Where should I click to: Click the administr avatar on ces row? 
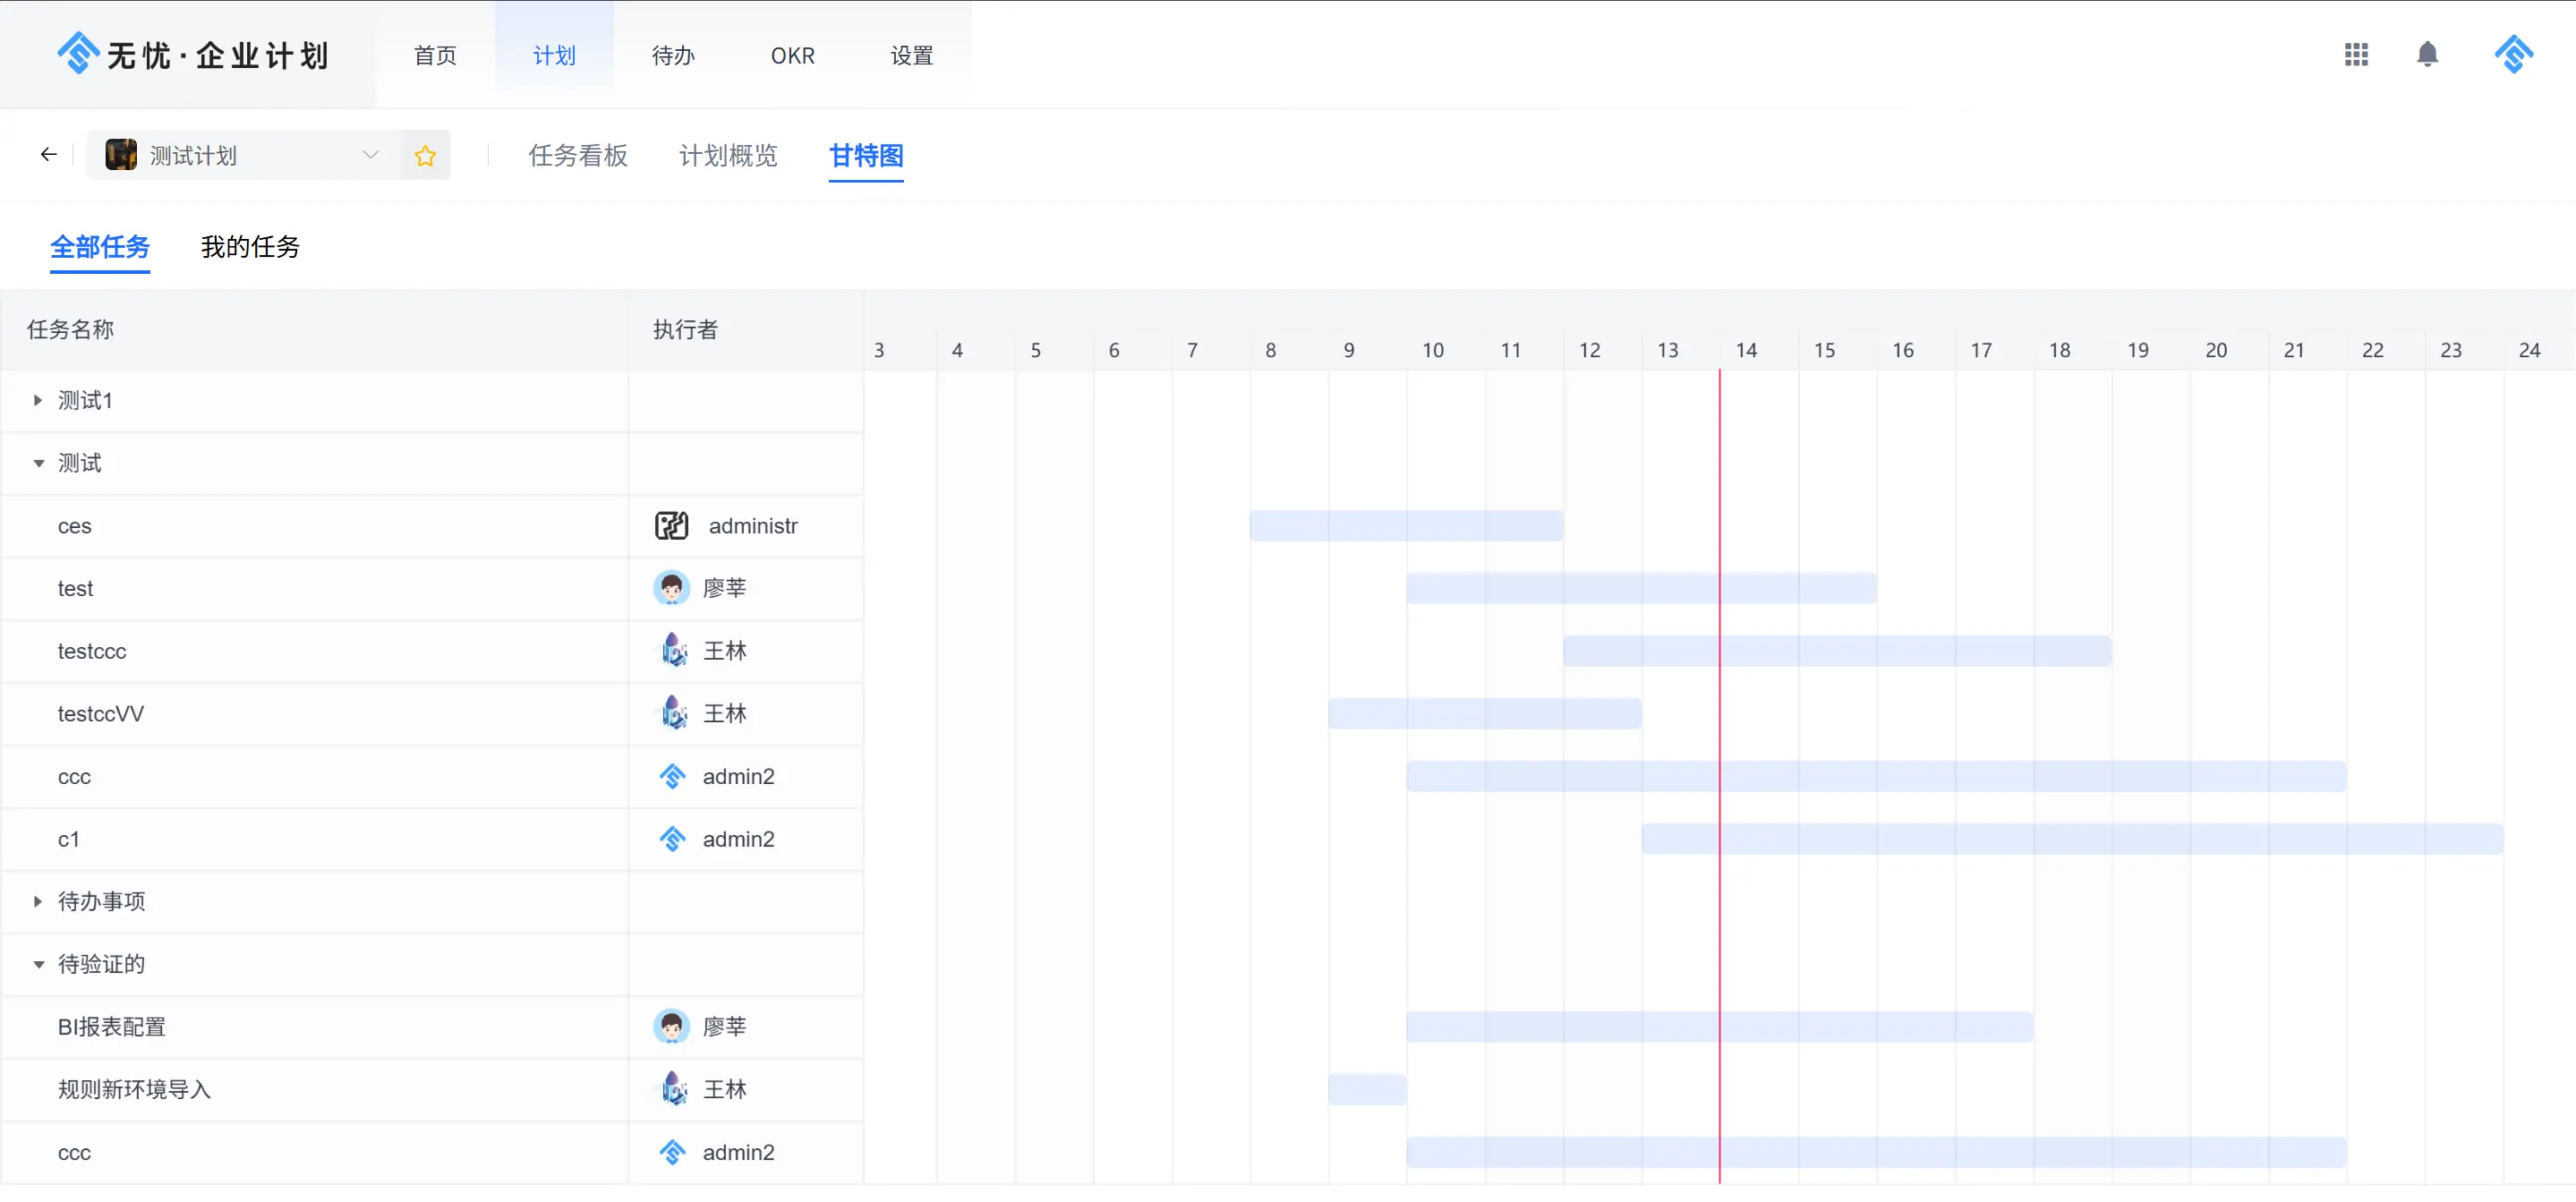coord(671,526)
